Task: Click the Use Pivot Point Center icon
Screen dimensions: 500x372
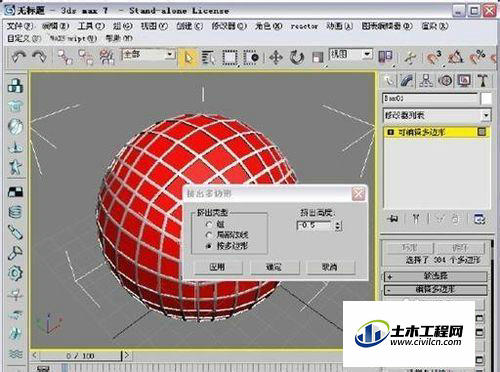Action: pyautogui.click(x=386, y=57)
